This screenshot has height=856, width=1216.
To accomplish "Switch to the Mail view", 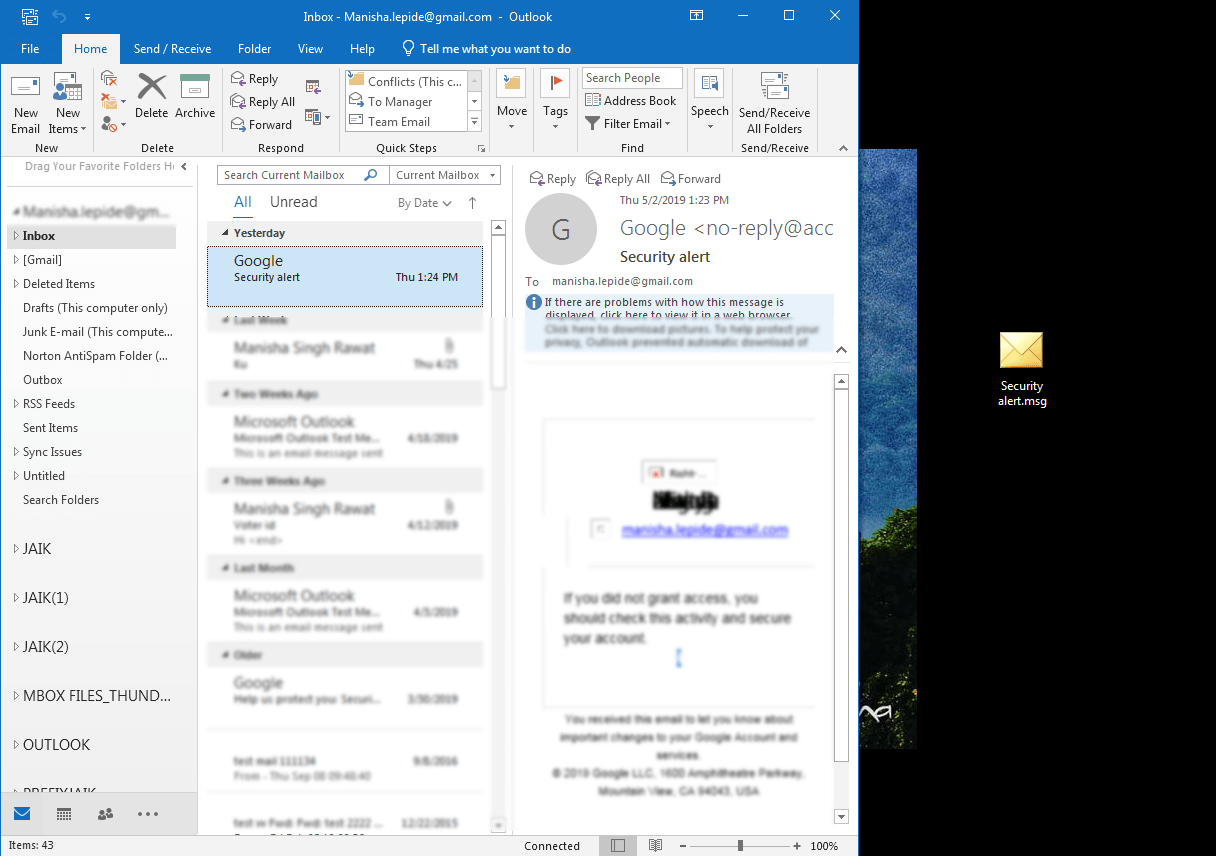I will 22,814.
